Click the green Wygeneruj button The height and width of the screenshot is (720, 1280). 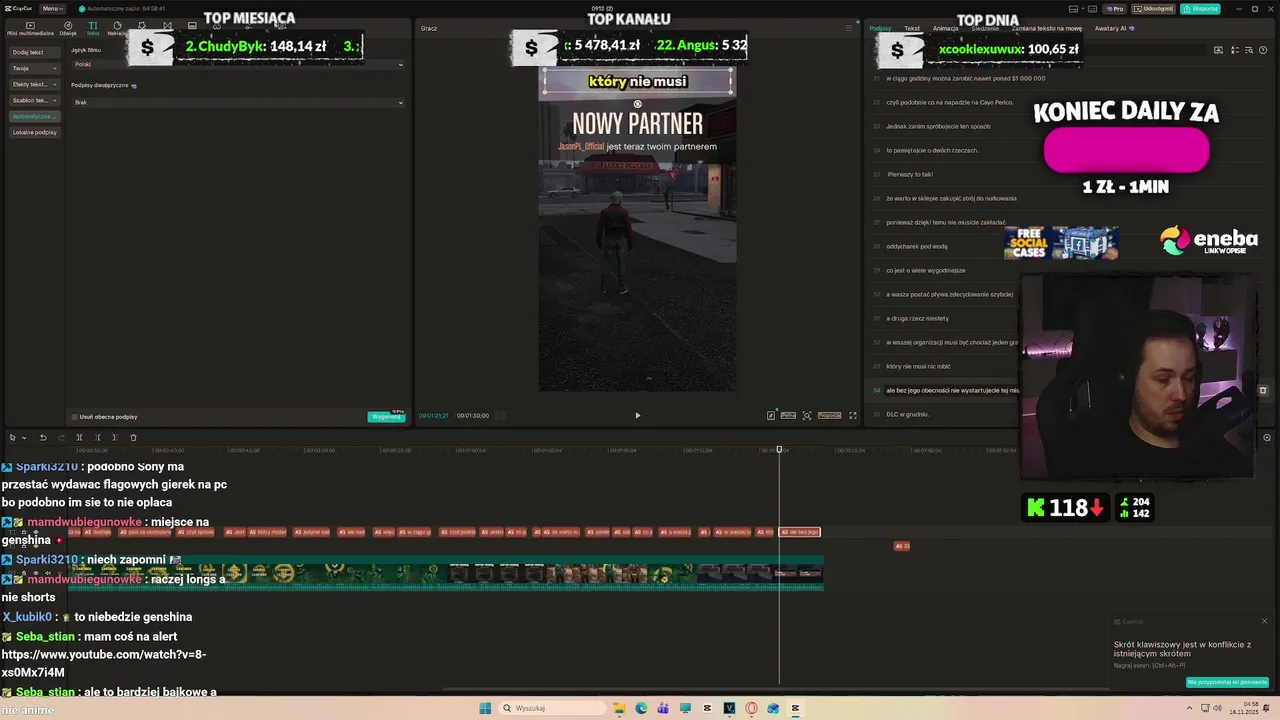point(386,416)
